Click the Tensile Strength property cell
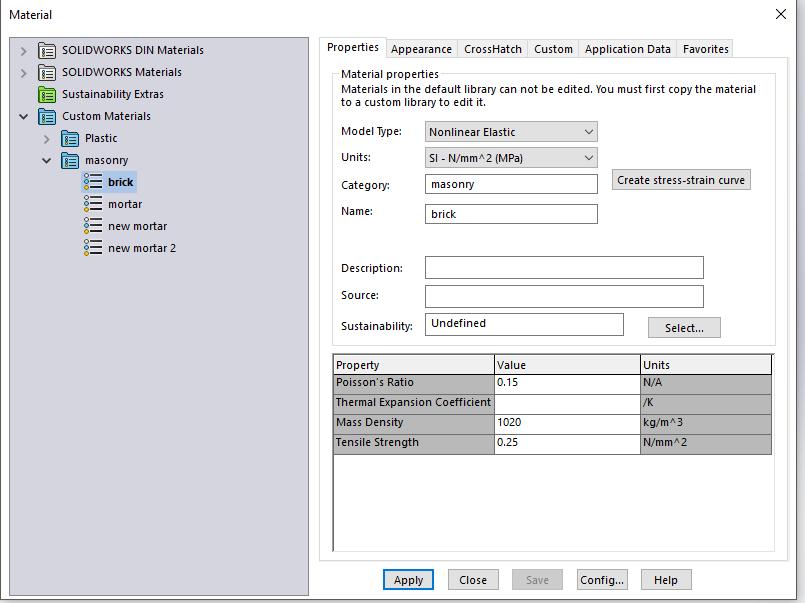Viewport: 805px width, 603px height. pyautogui.click(x=414, y=443)
